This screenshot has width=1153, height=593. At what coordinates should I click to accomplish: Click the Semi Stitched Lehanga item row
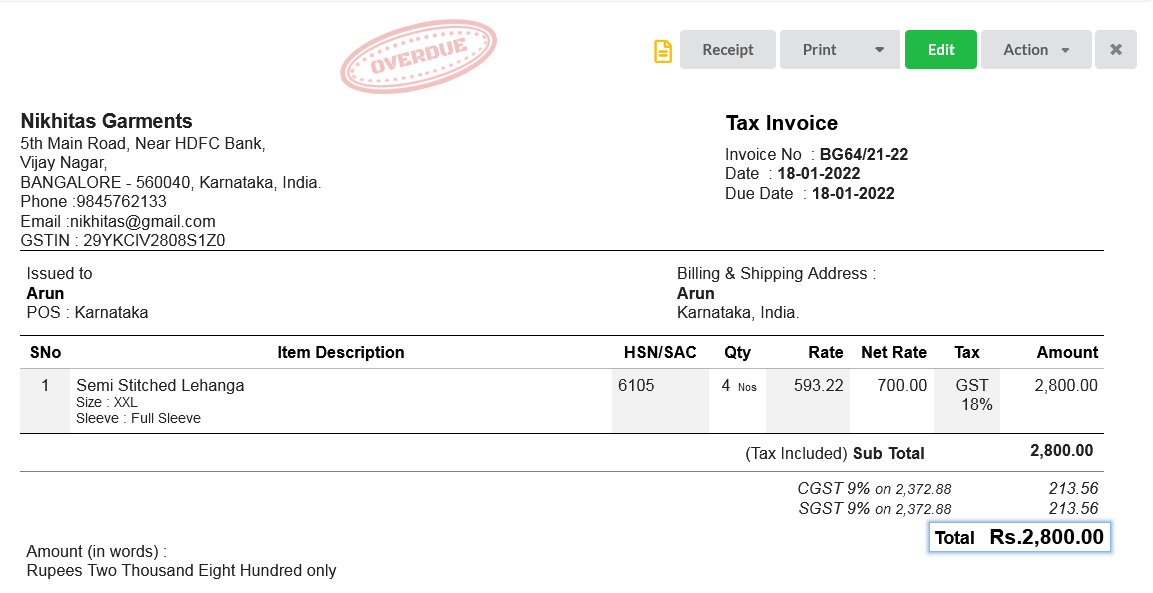pyautogui.click(x=562, y=401)
